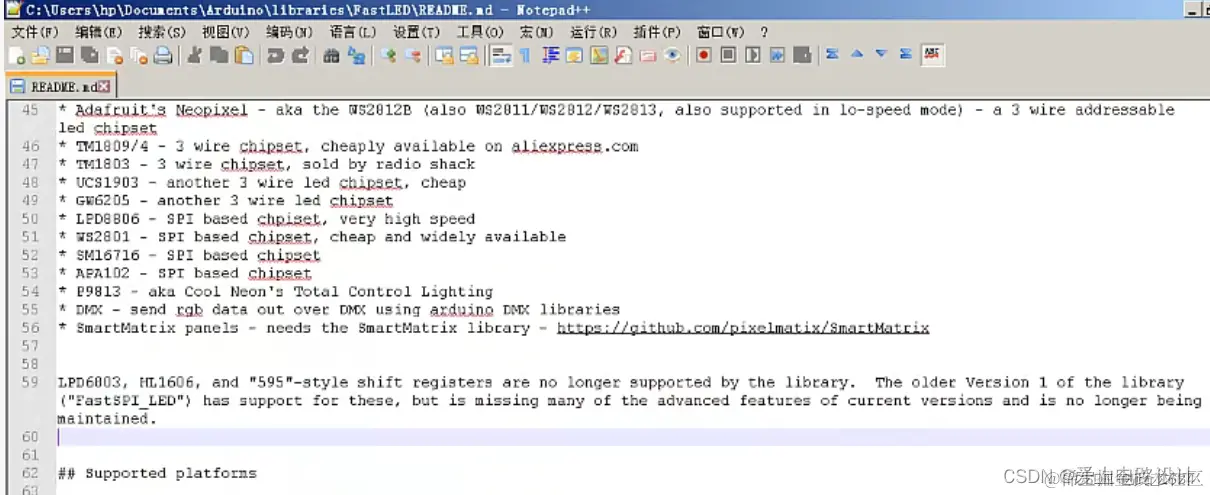Select the README.md document tab
The width and height of the screenshot is (1210, 495).
61,86
